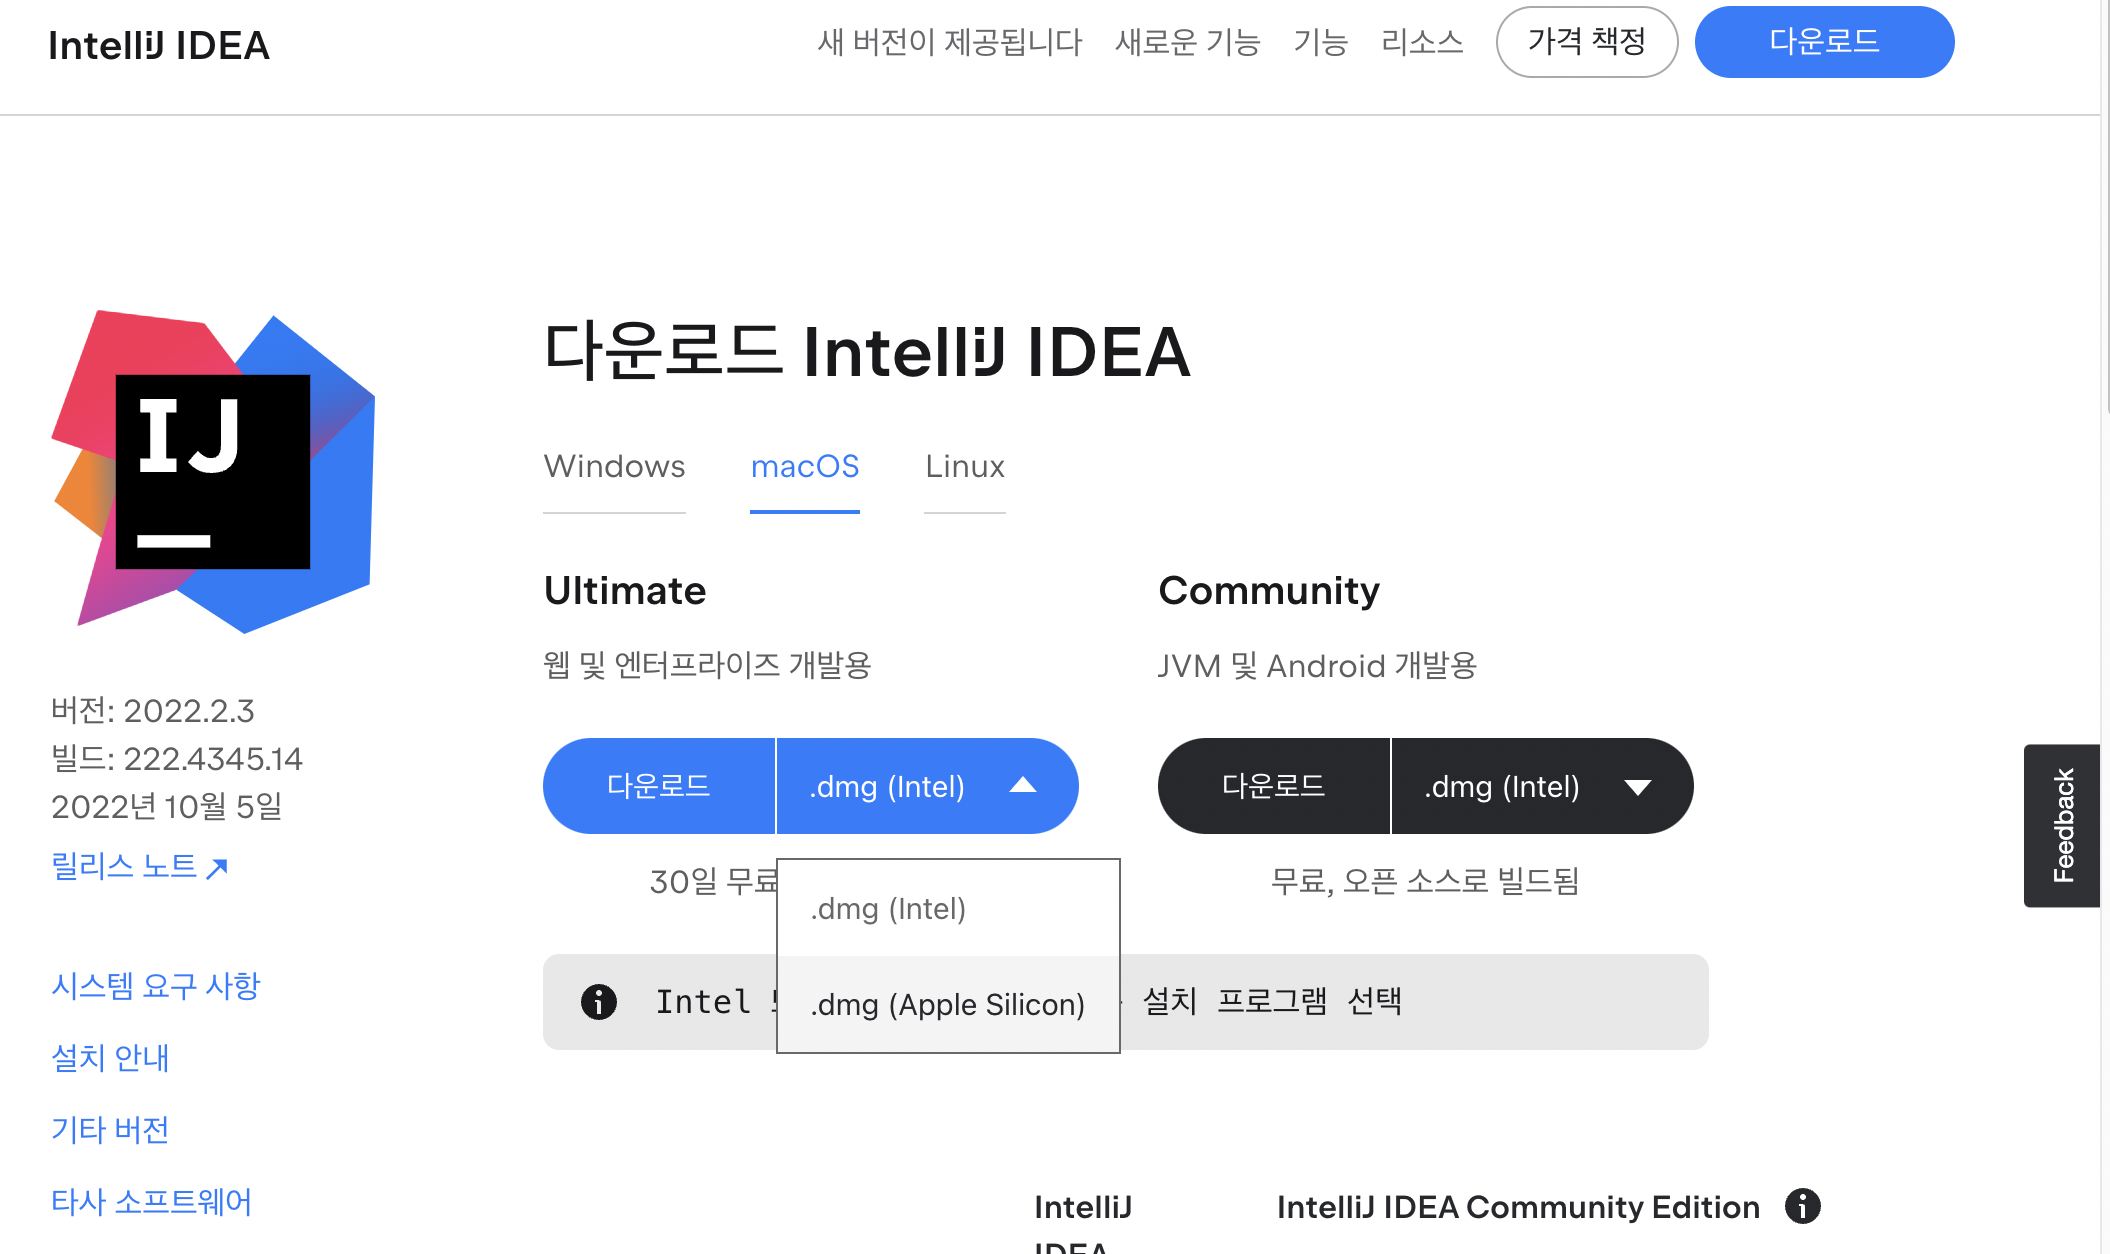2110x1254 pixels.
Task: Click the black Community 다운로드 button
Action: pos(1273,786)
